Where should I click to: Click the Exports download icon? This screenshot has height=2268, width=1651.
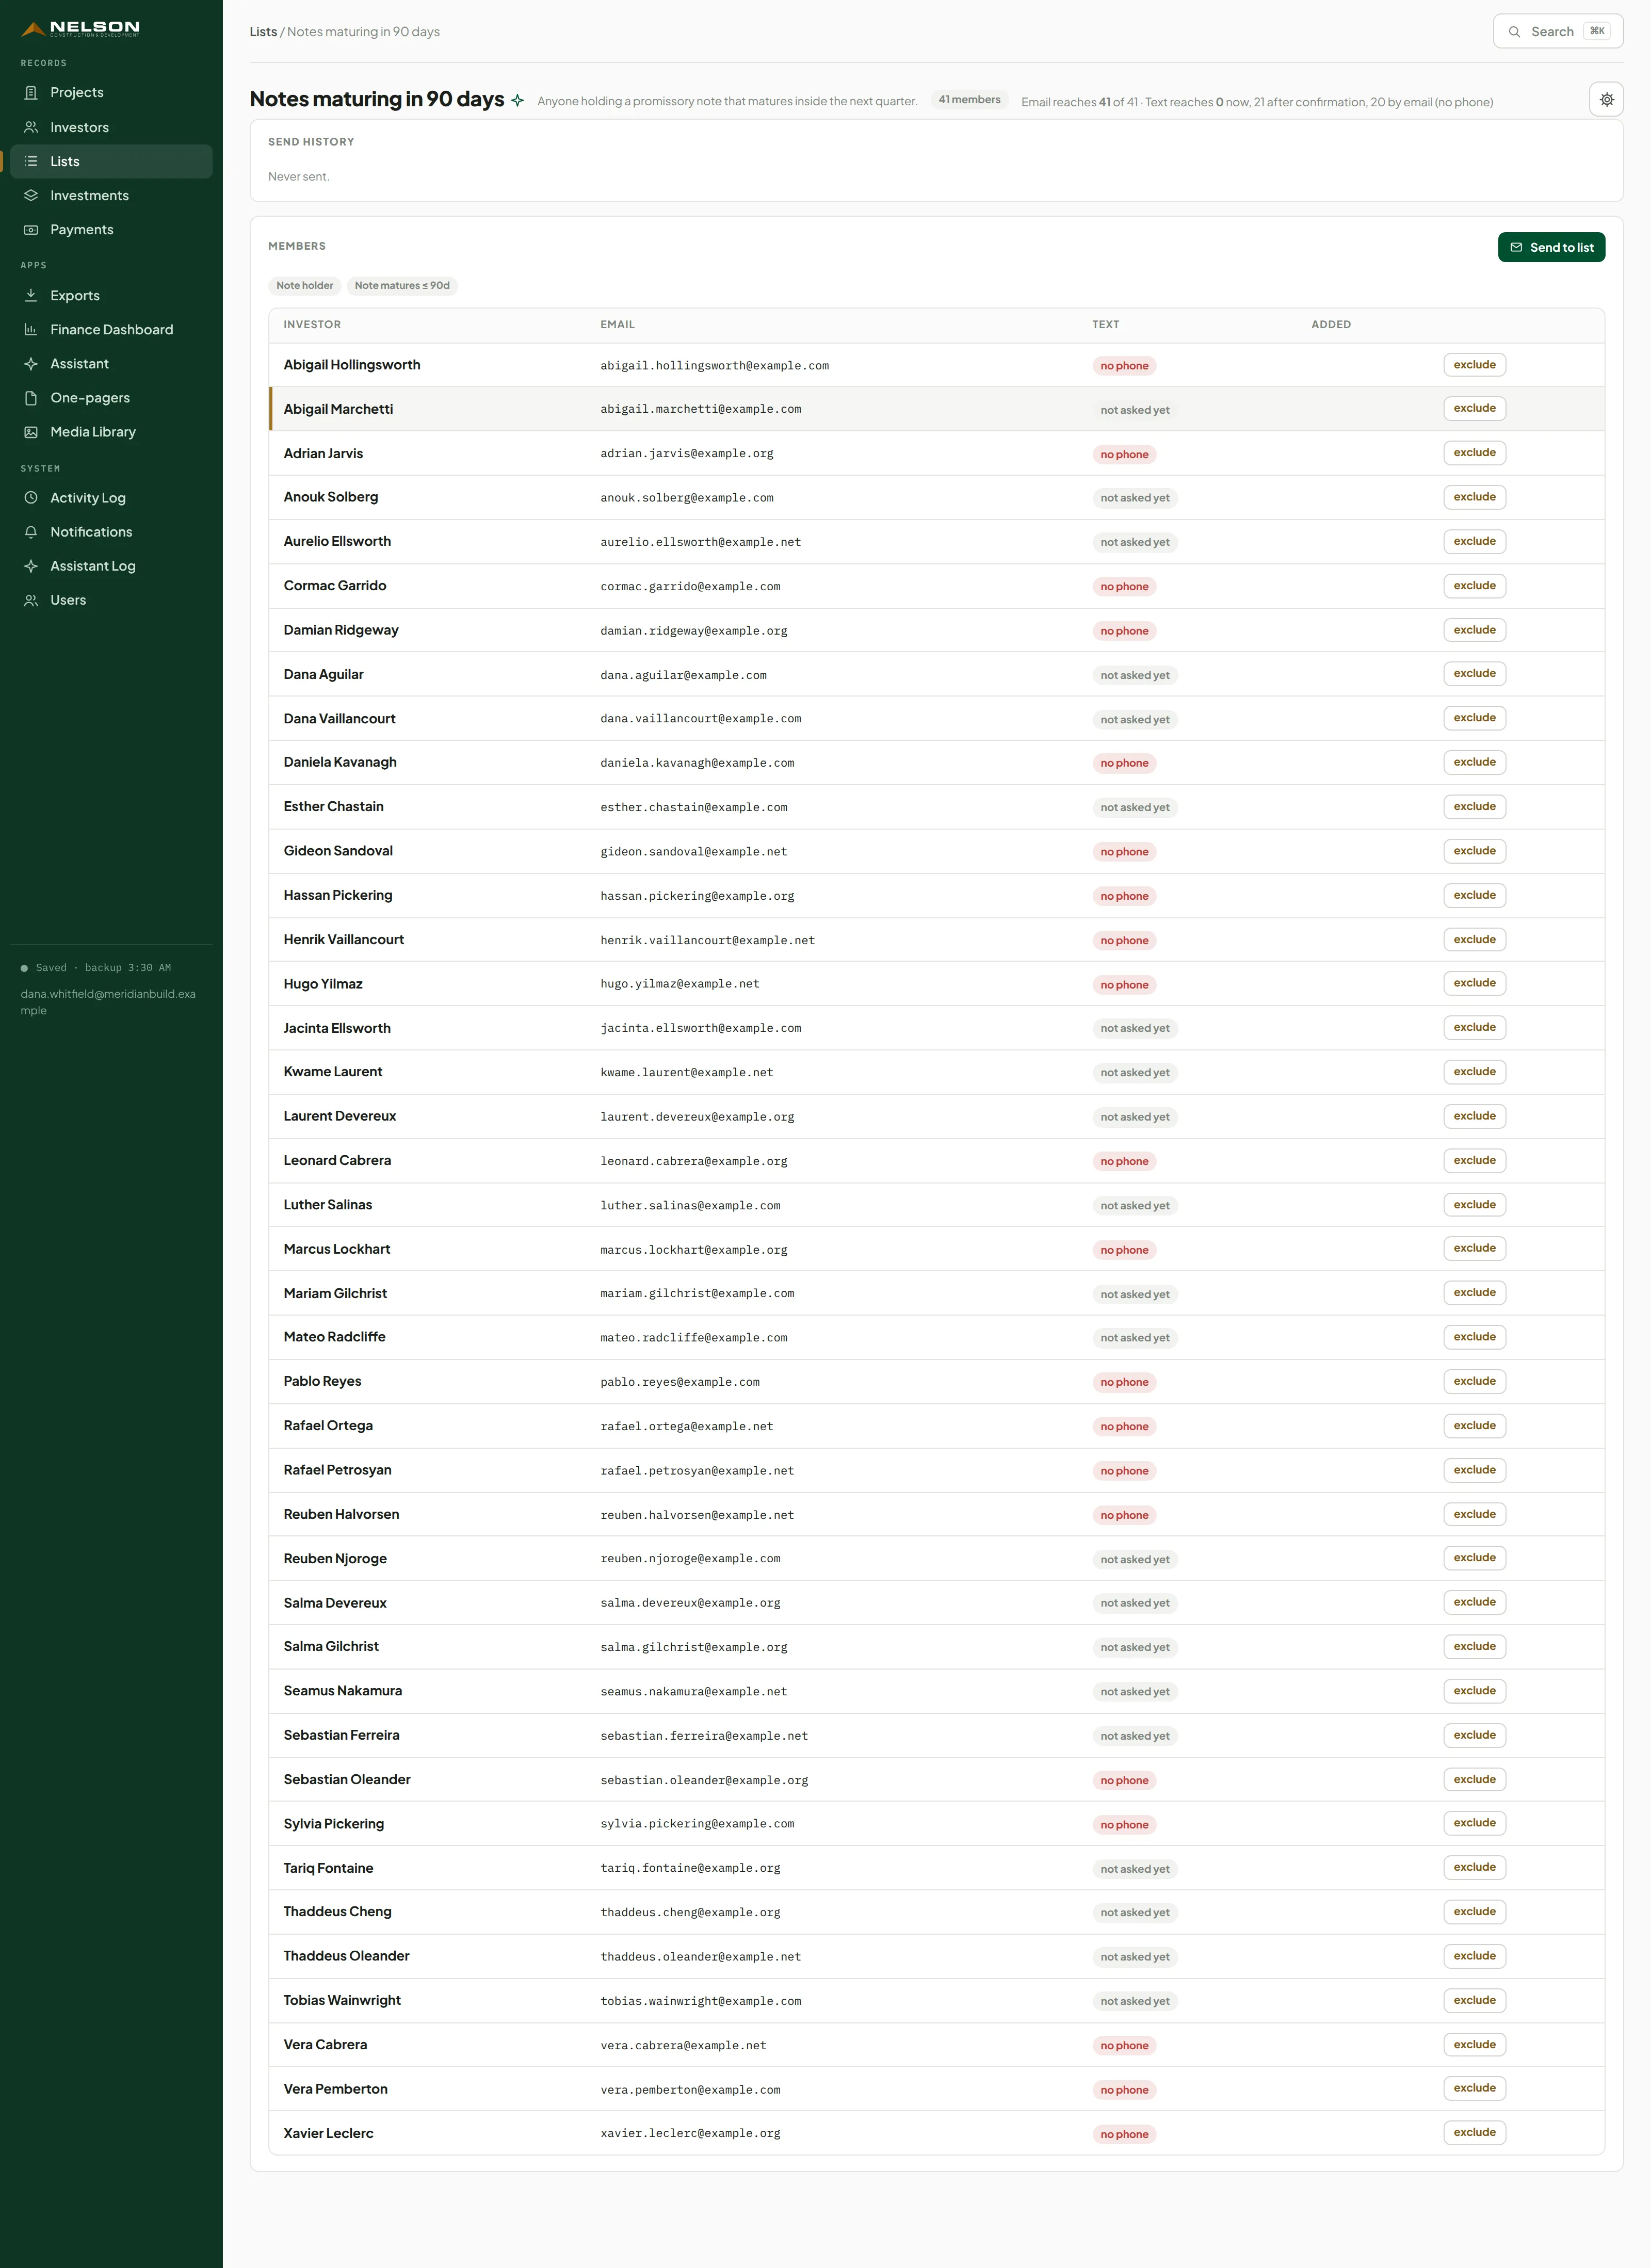pos(31,295)
